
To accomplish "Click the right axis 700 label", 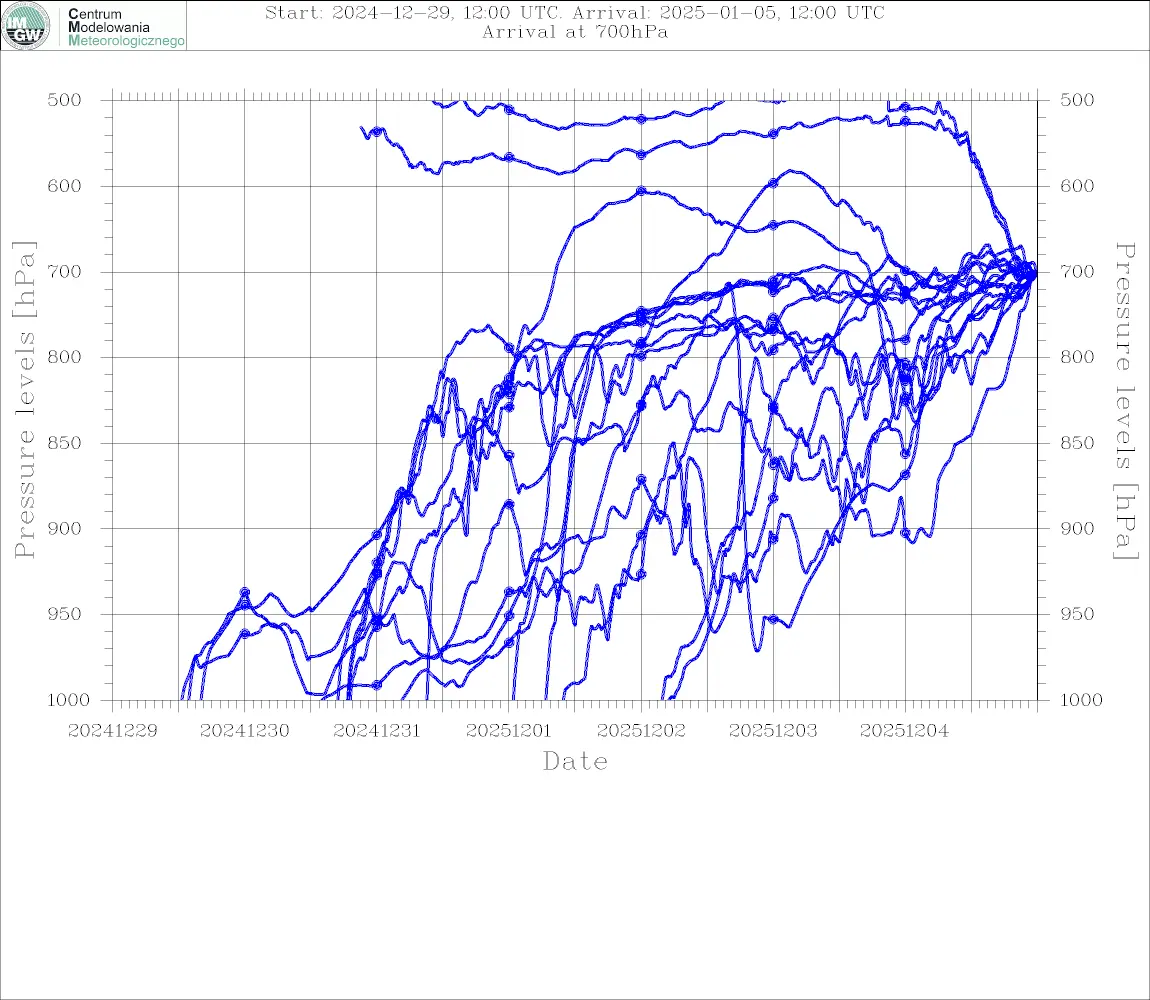I will pyautogui.click(x=1077, y=271).
